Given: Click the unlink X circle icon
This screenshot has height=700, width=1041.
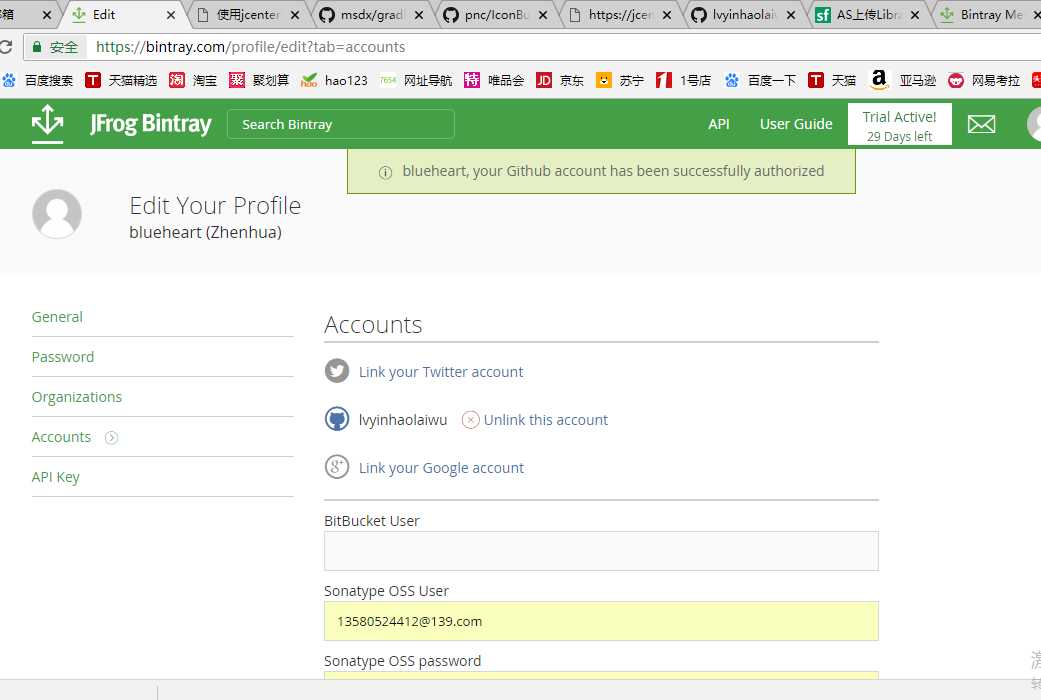Looking at the screenshot, I should pyautogui.click(x=470, y=420).
